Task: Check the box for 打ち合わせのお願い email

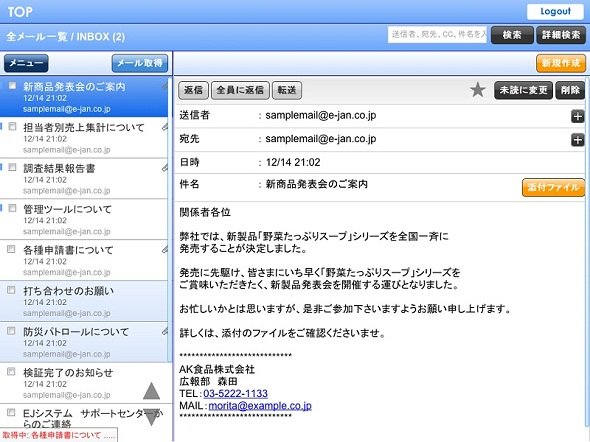Action: [x=12, y=290]
